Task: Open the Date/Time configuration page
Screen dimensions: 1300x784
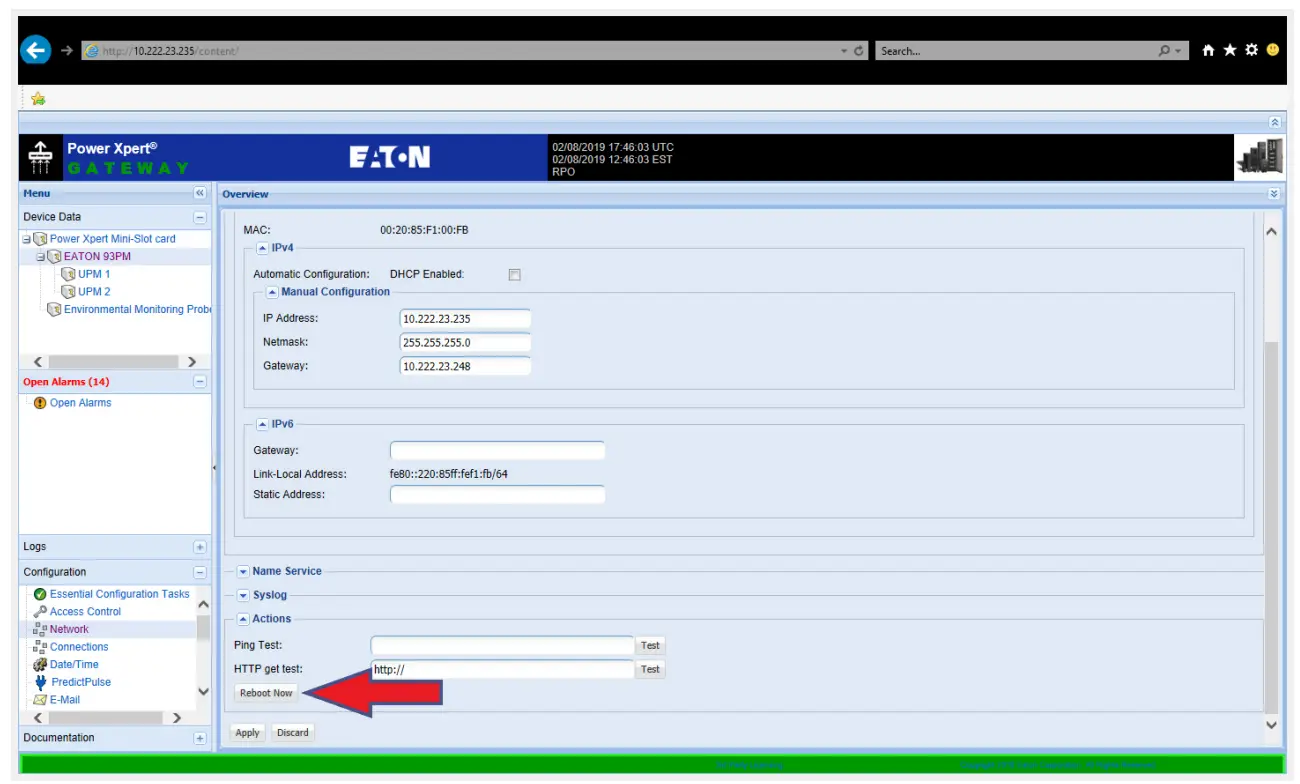Action: [74, 665]
